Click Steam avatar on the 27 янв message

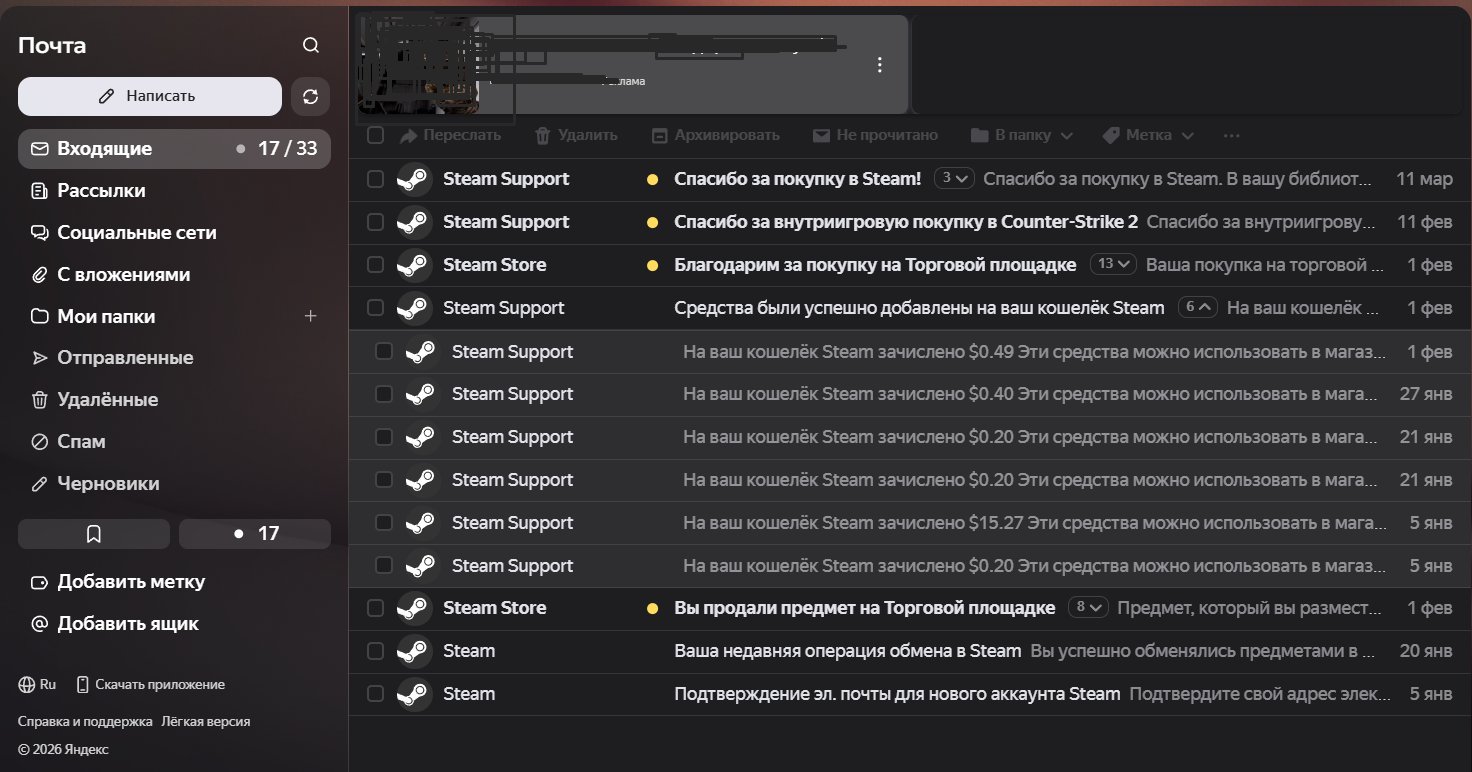pos(422,394)
